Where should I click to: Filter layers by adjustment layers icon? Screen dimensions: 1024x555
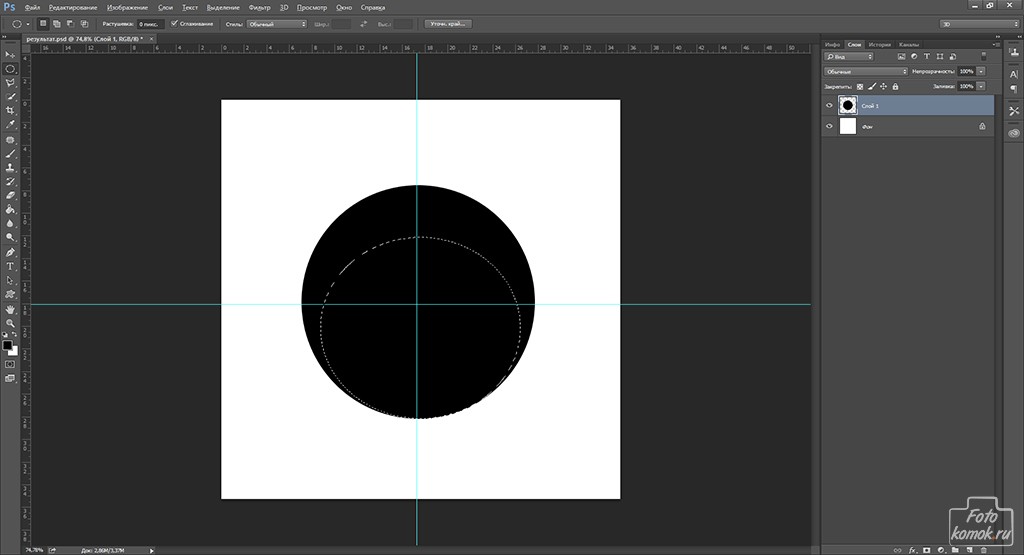tap(914, 57)
